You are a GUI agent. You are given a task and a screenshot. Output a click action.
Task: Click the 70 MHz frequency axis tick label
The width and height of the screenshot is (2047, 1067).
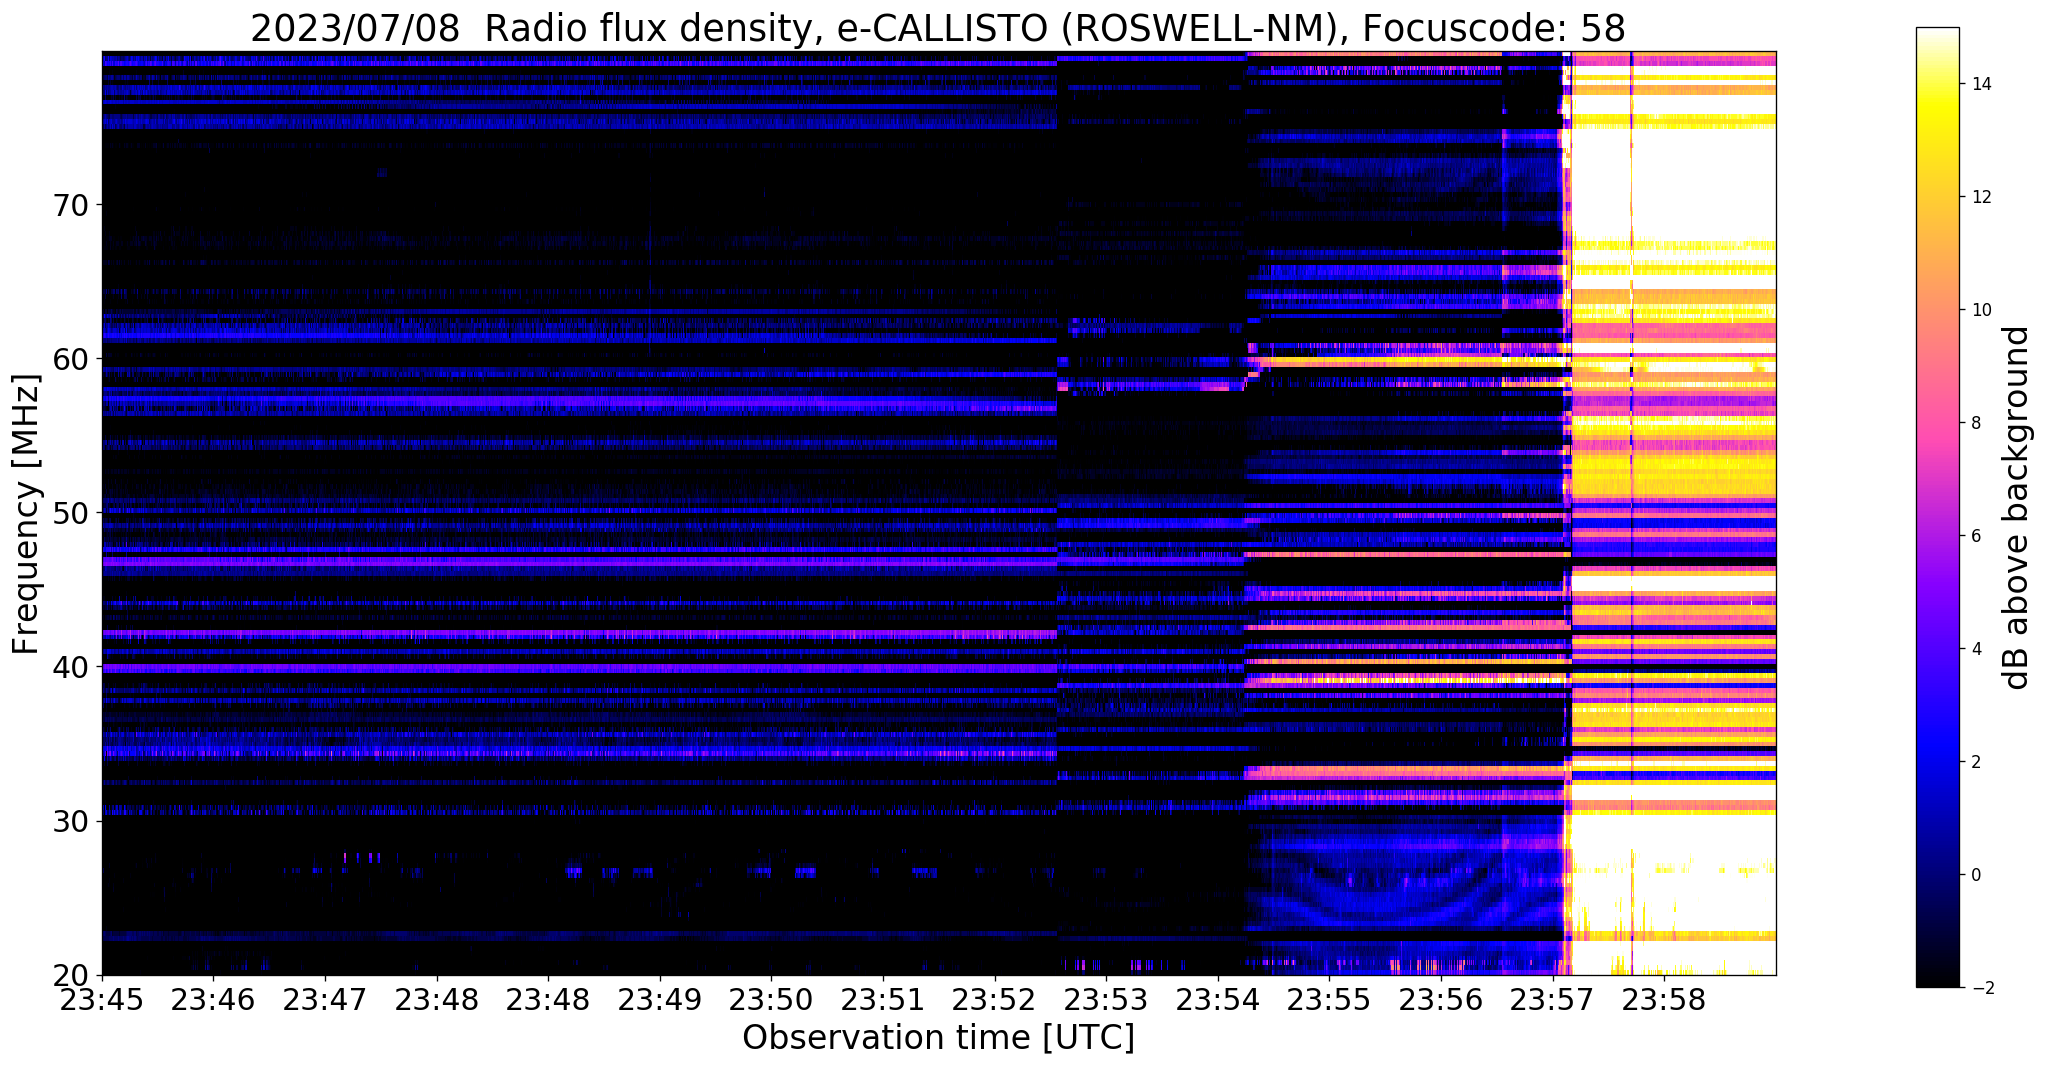(x=69, y=205)
